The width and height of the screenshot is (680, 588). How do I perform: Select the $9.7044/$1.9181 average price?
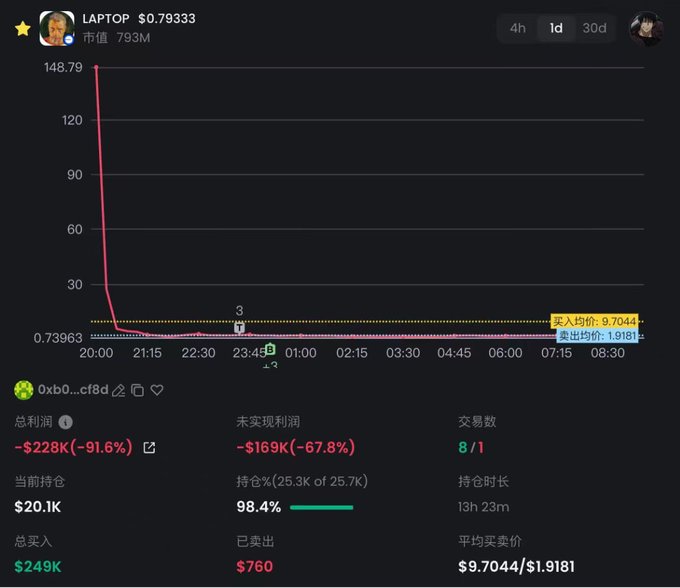[x=516, y=566]
